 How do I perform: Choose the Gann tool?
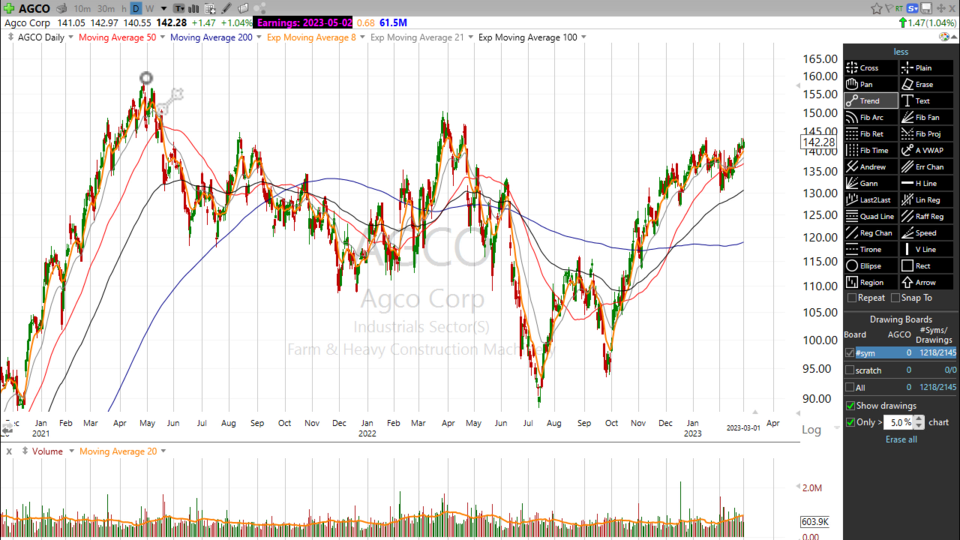click(871, 184)
